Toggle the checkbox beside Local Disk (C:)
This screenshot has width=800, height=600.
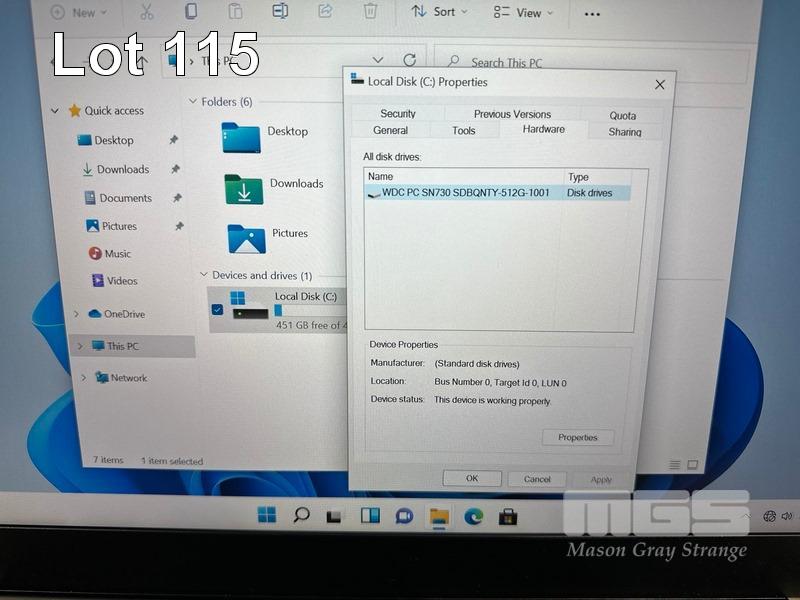[x=218, y=310]
